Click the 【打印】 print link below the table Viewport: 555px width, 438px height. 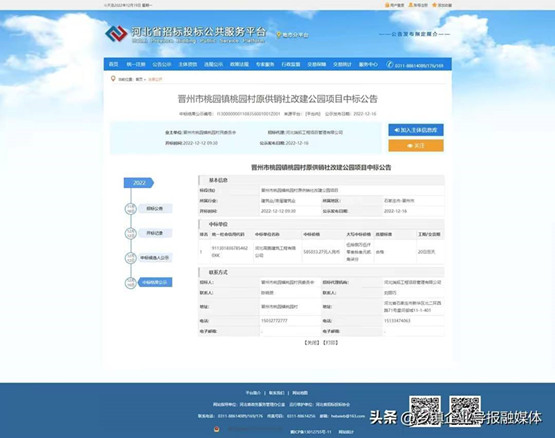331,342
